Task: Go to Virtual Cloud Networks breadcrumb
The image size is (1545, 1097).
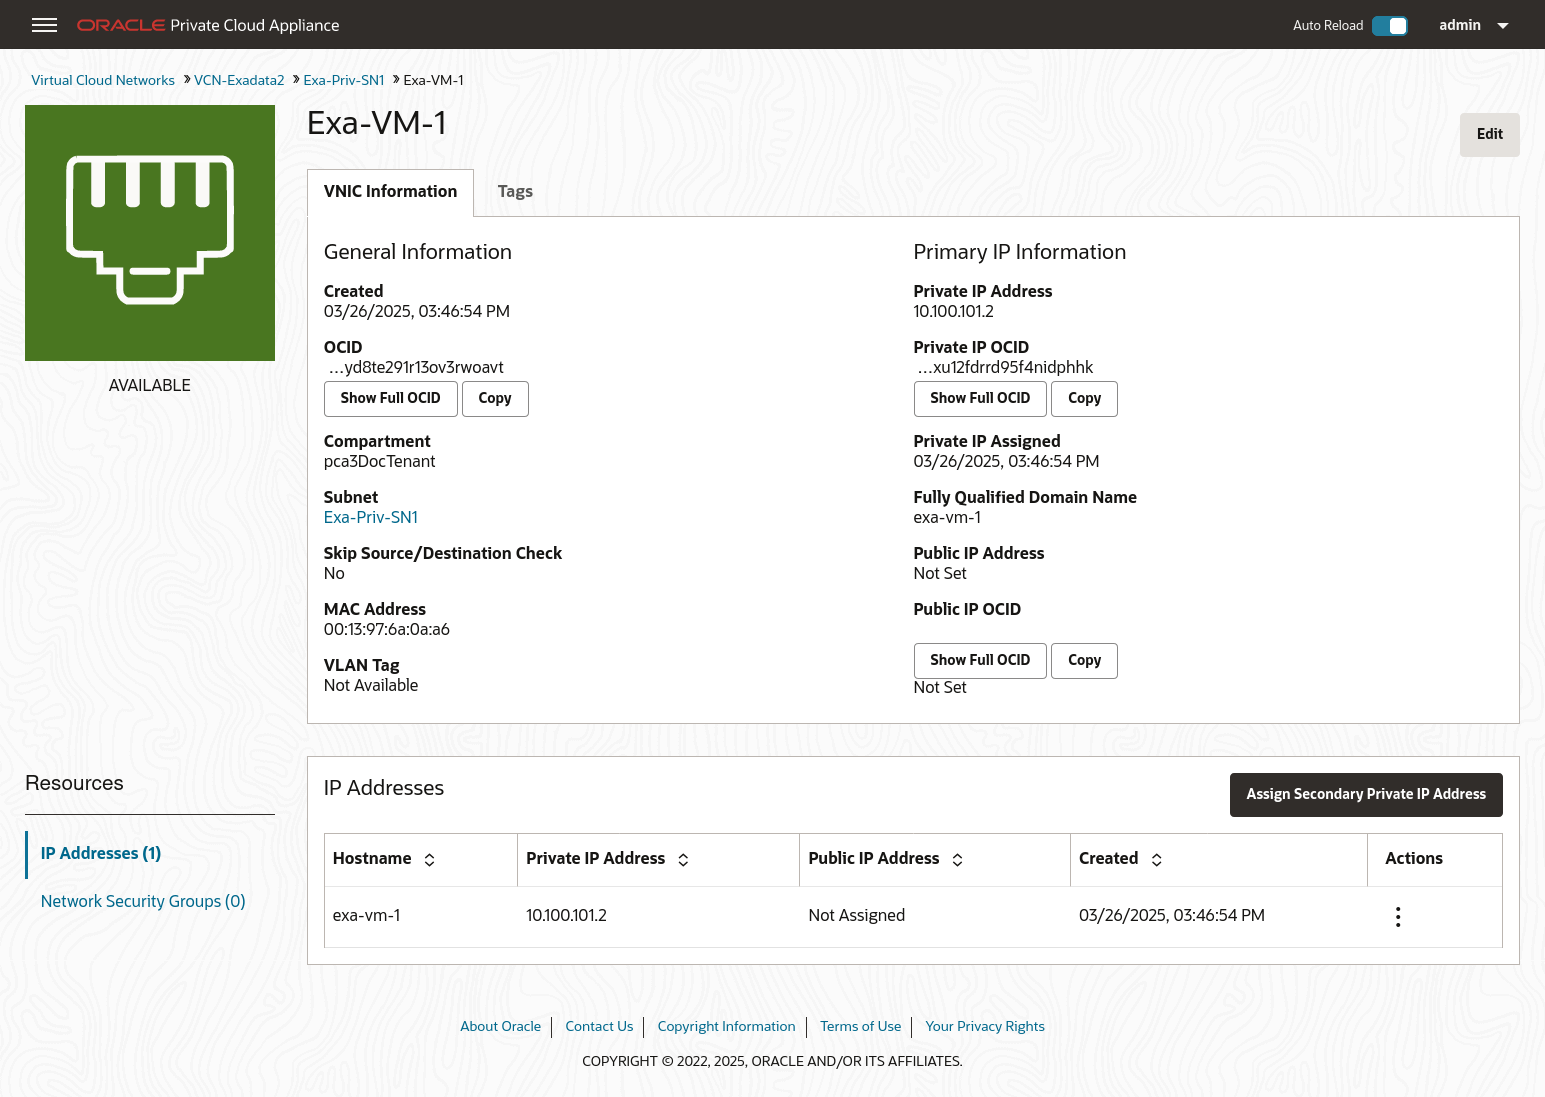Action: 103,80
